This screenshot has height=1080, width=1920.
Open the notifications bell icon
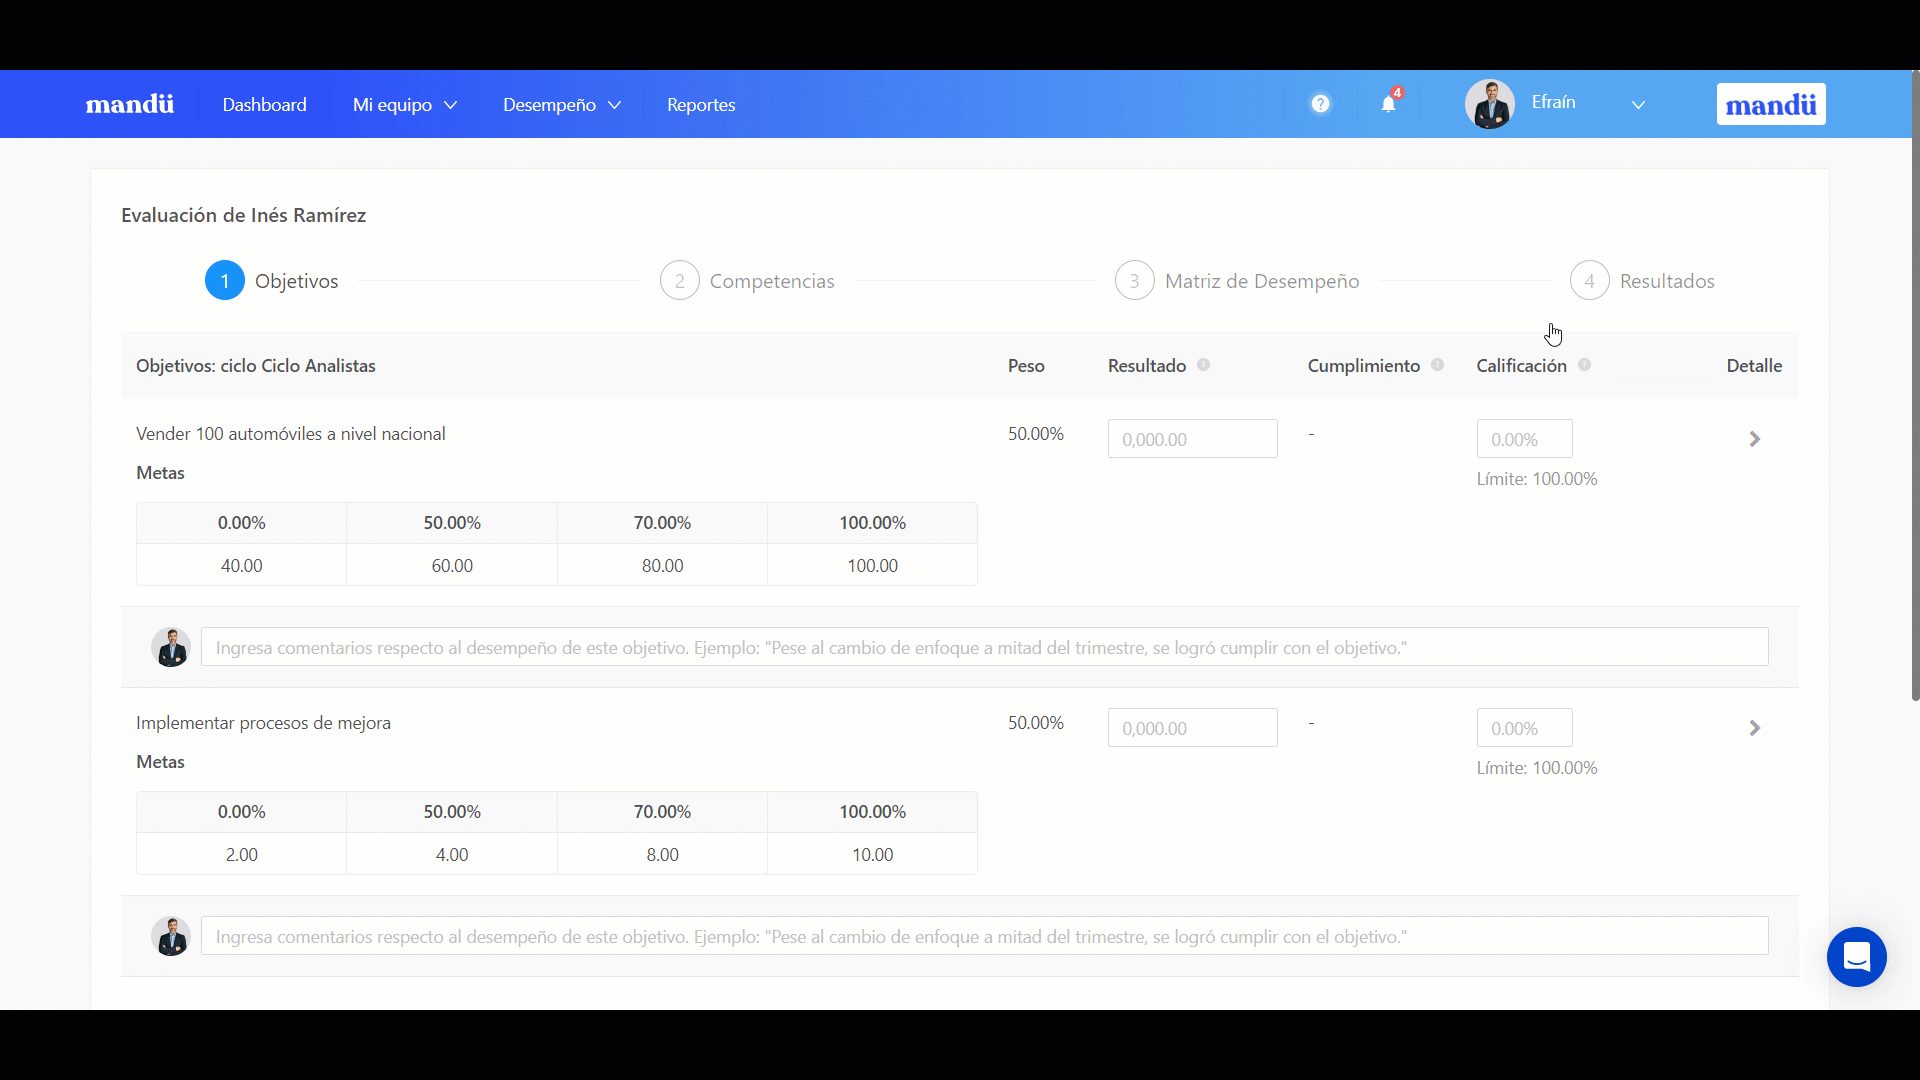pyautogui.click(x=1388, y=104)
